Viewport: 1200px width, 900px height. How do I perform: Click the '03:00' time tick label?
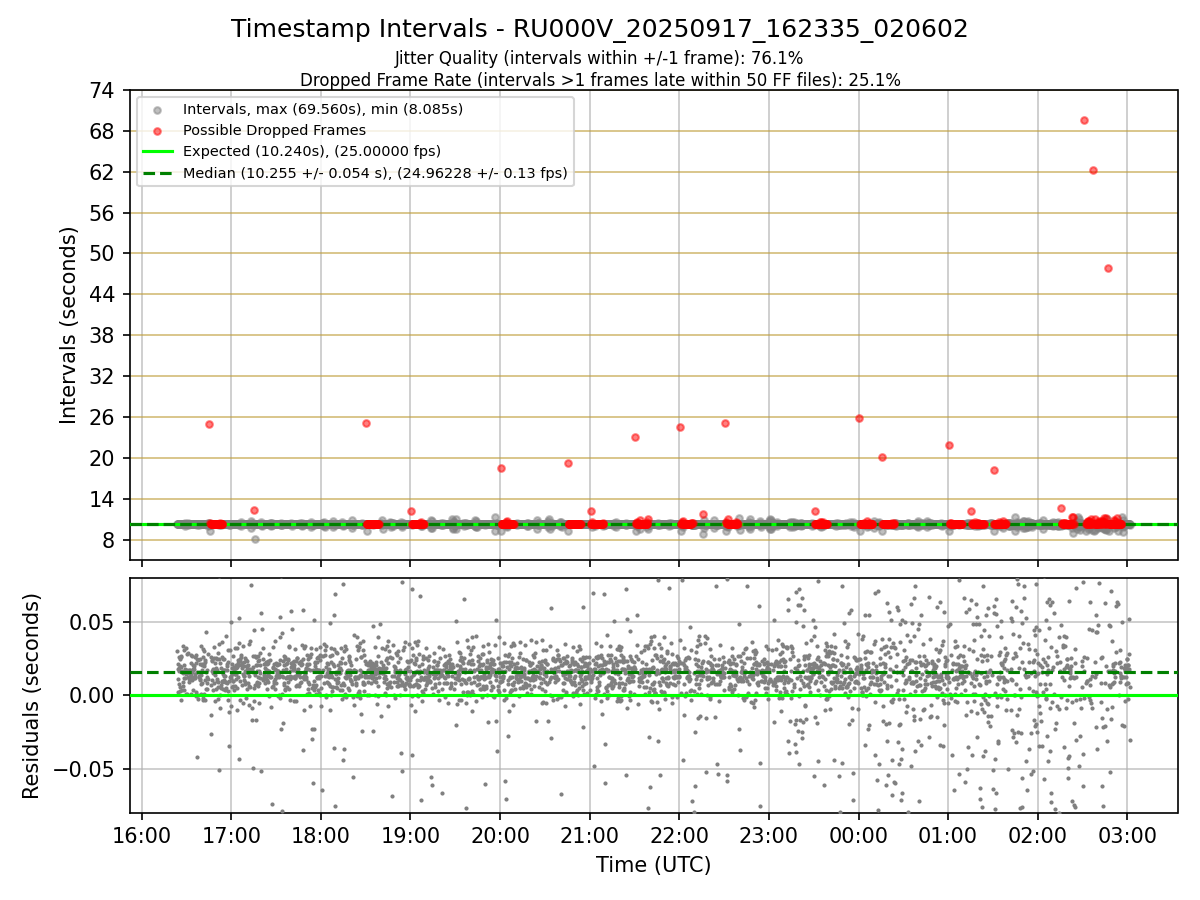pos(1128,835)
